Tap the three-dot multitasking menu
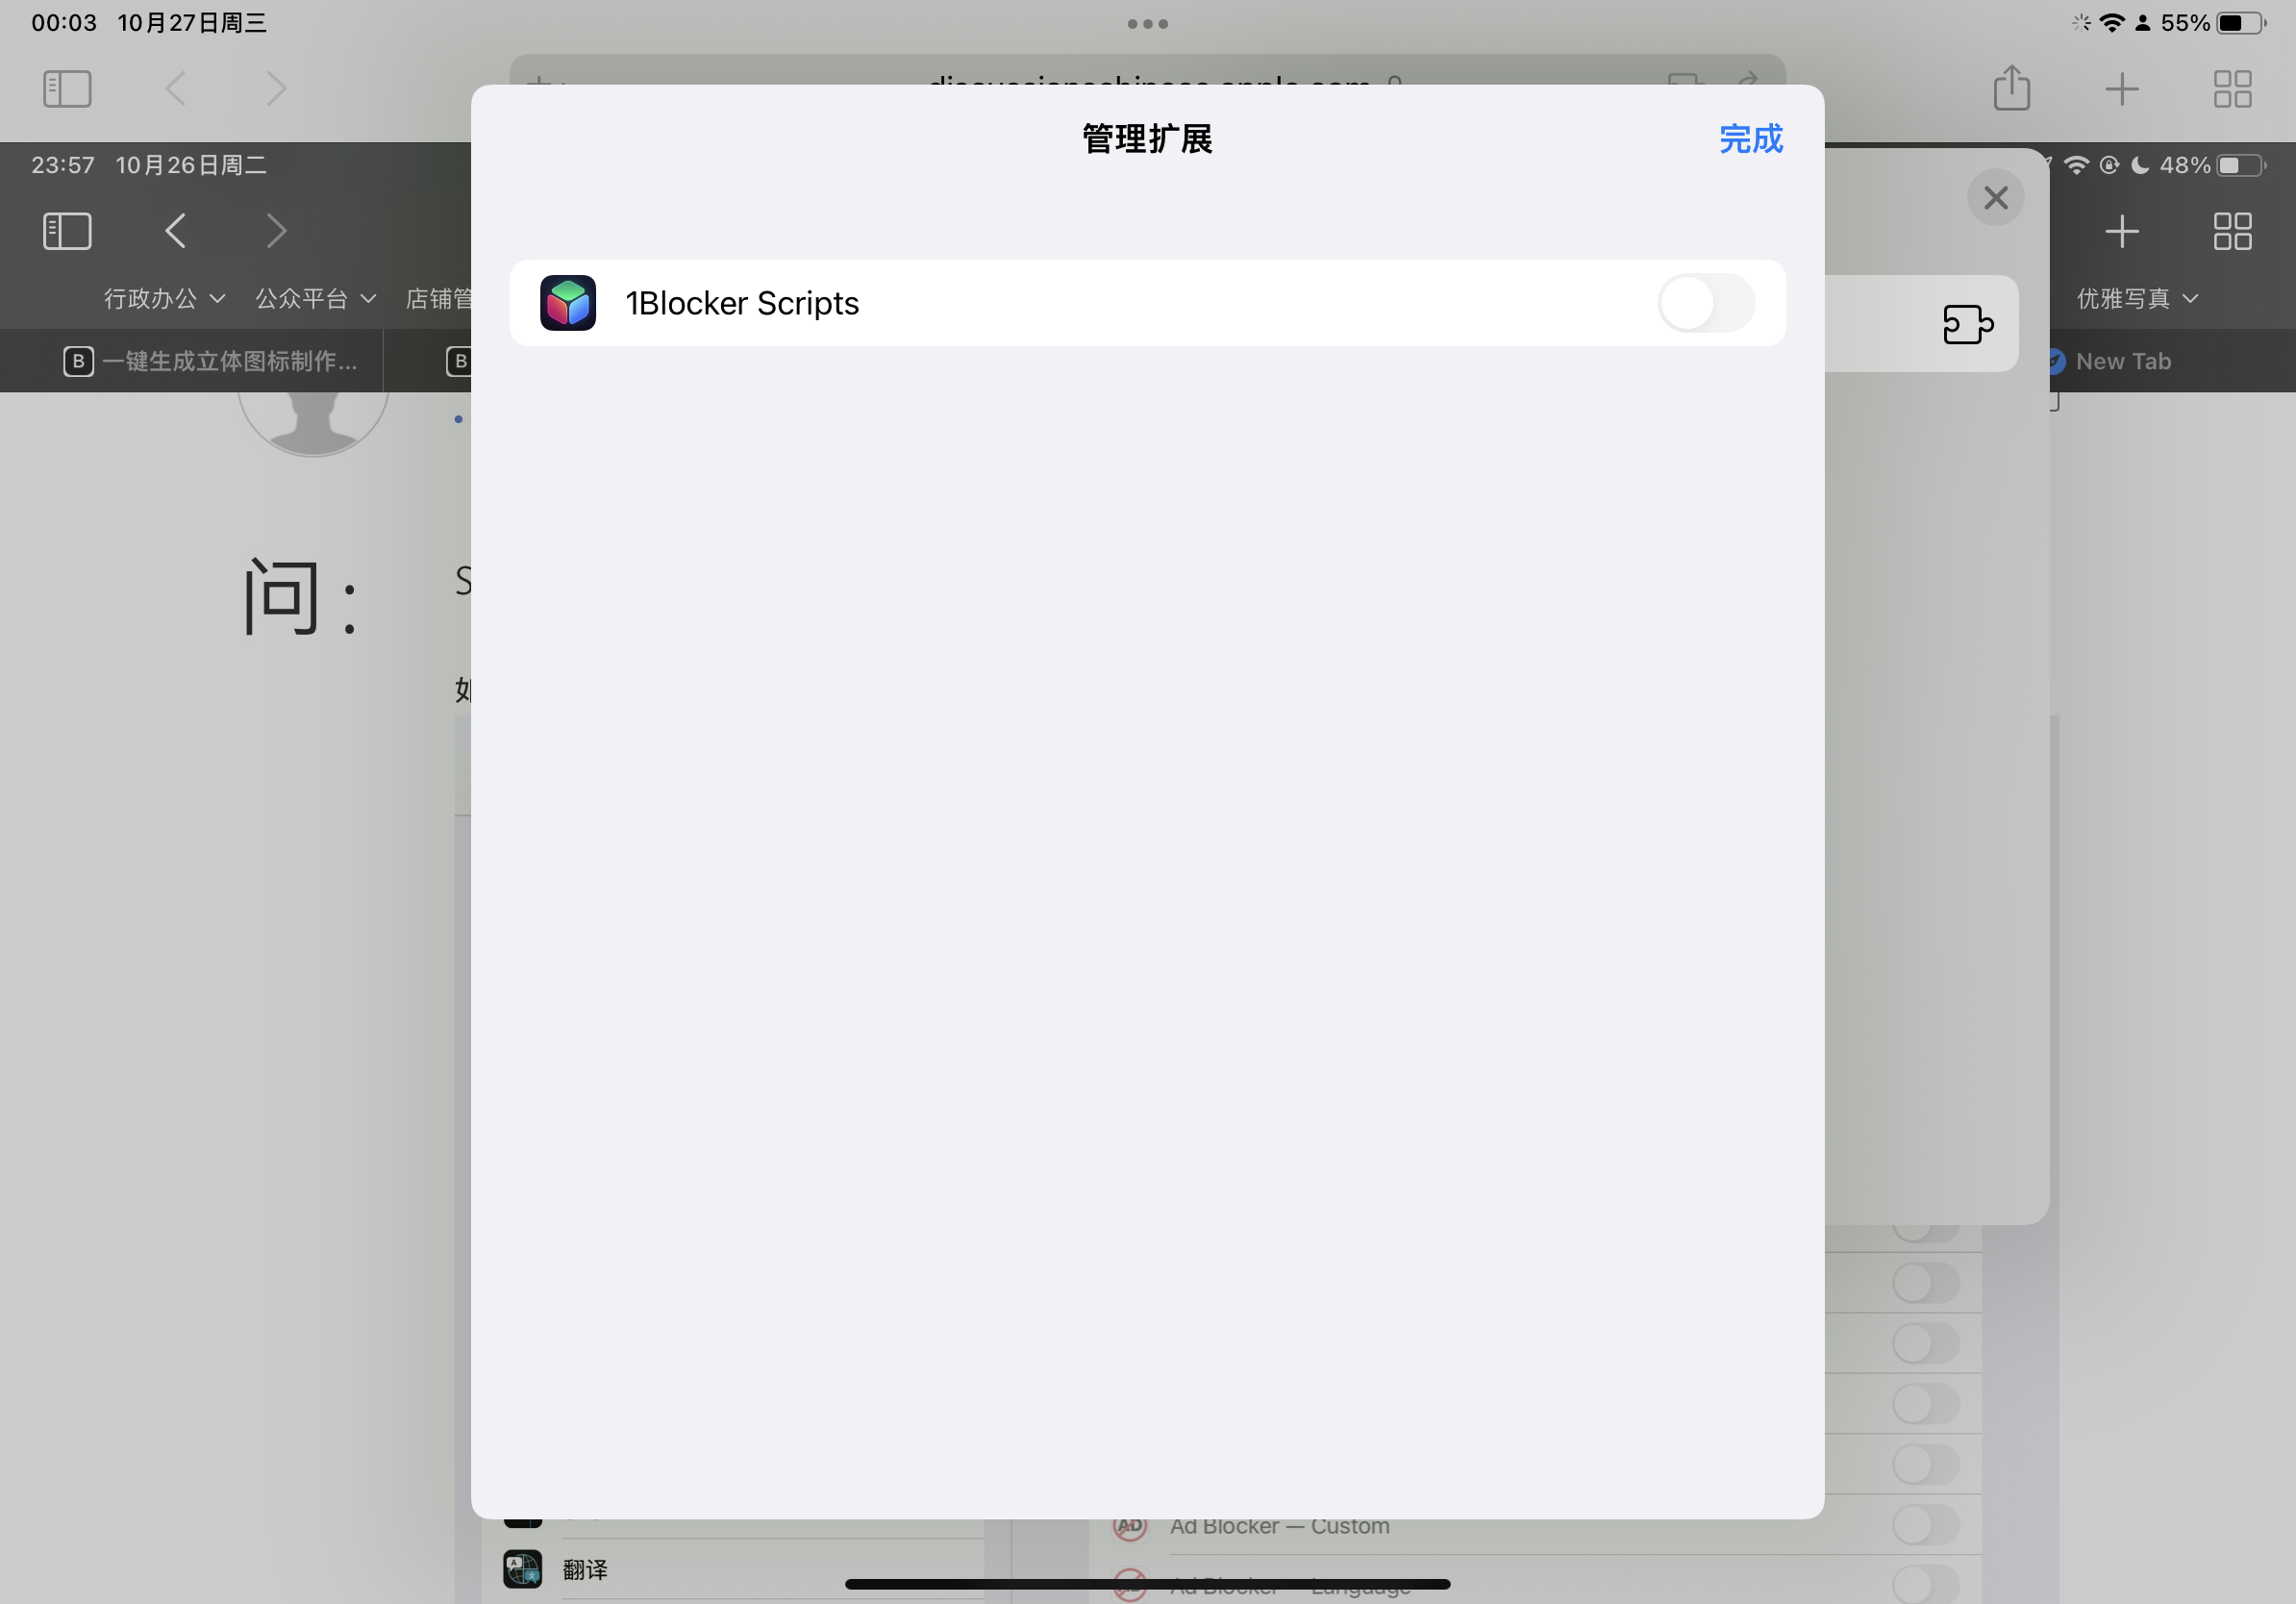The image size is (2296, 1604). point(1147,24)
